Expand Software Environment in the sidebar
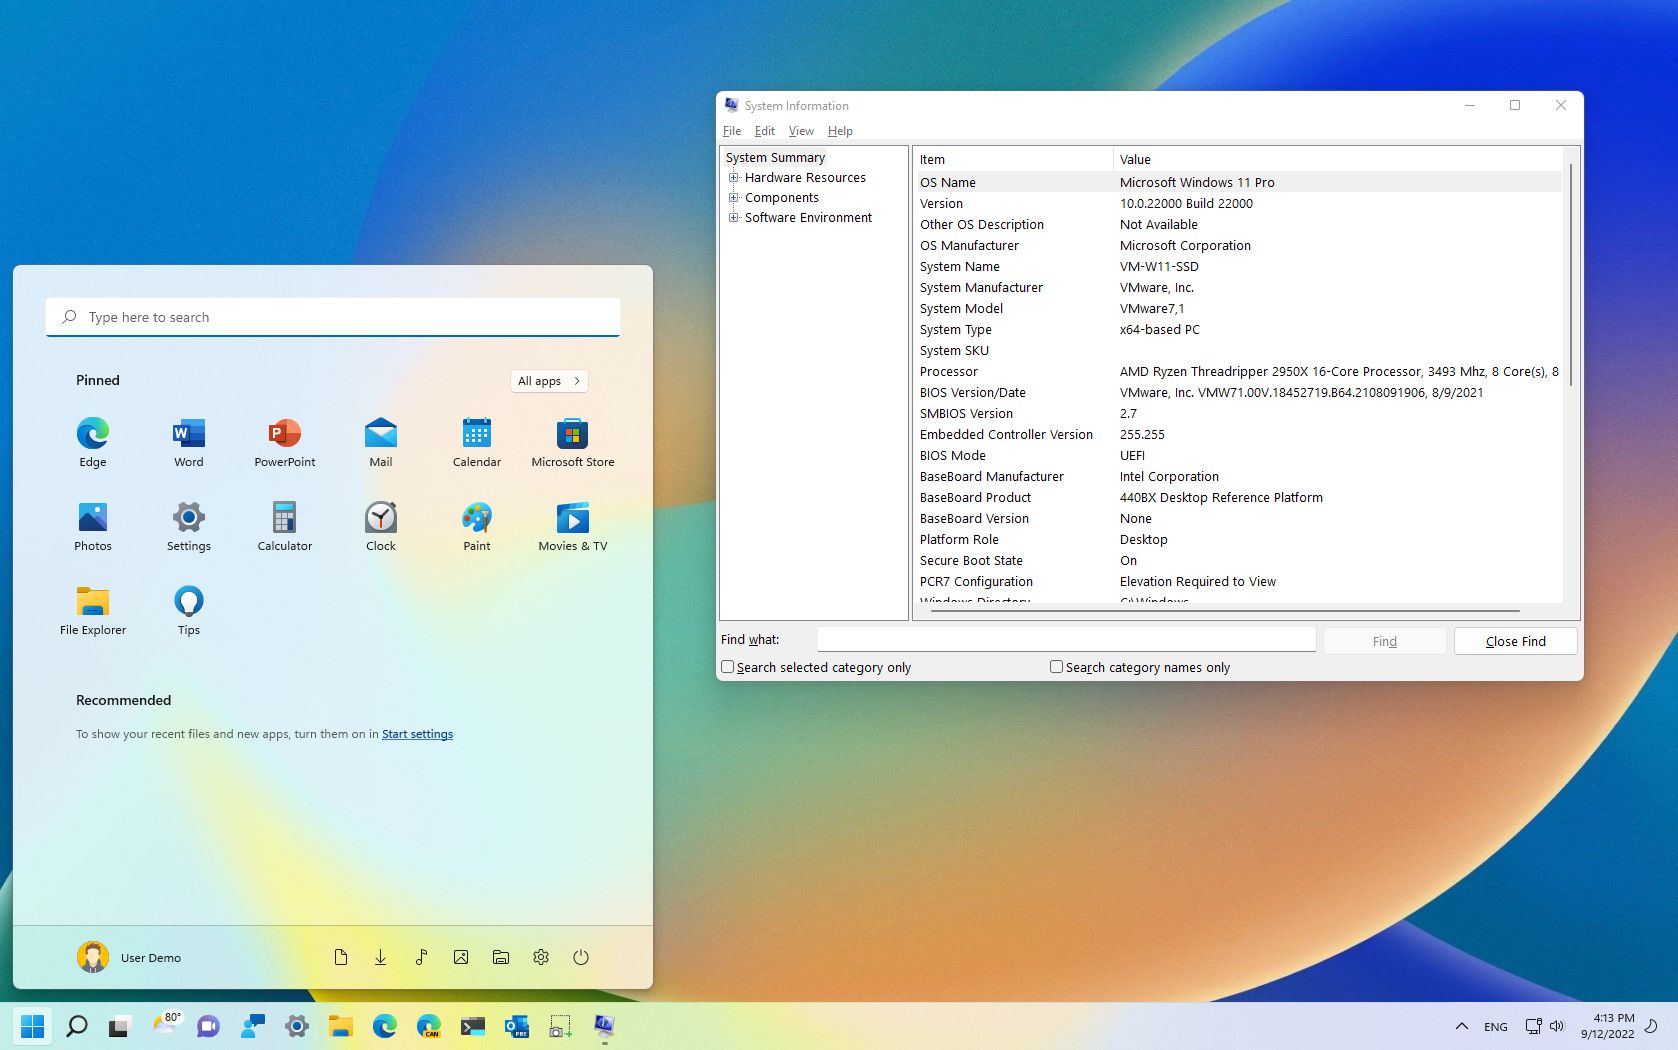1678x1050 pixels. coord(735,217)
